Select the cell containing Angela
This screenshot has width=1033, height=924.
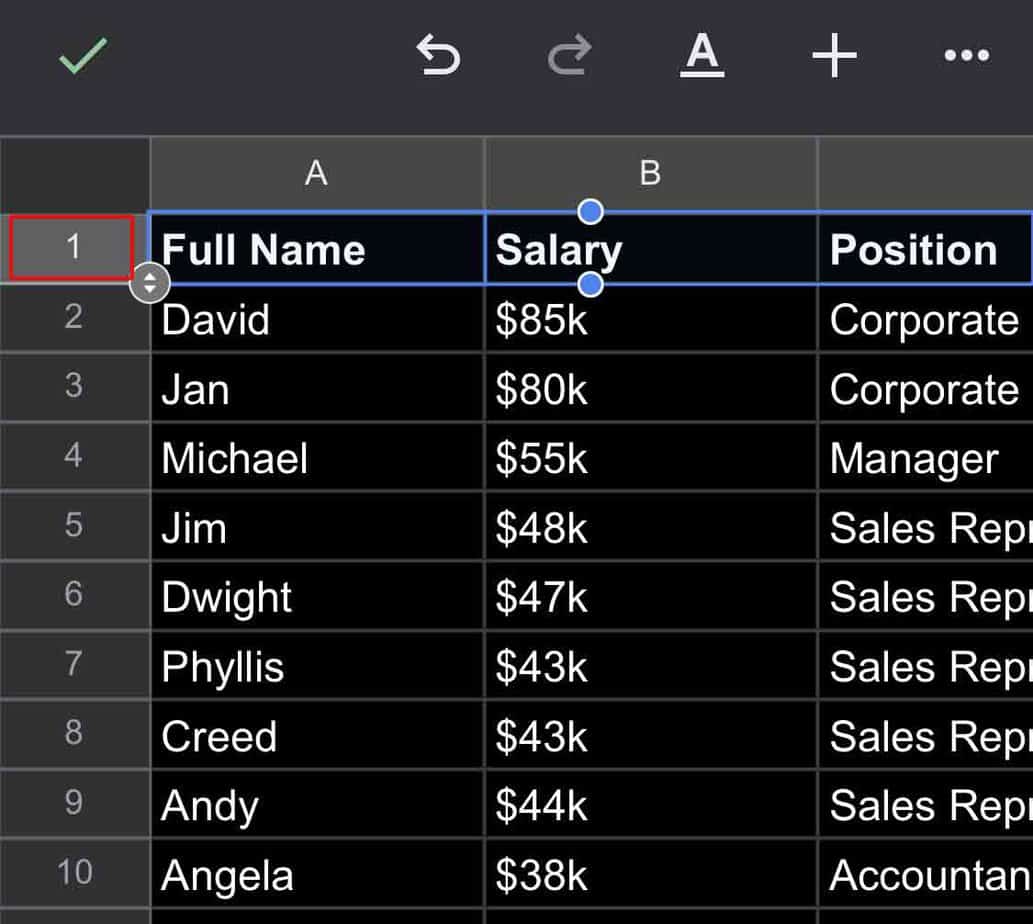point(316,876)
